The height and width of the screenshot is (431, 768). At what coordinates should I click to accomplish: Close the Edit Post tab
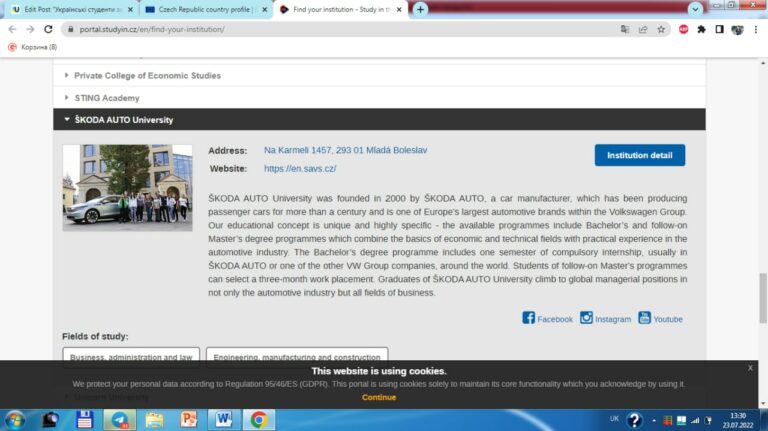[x=130, y=9]
